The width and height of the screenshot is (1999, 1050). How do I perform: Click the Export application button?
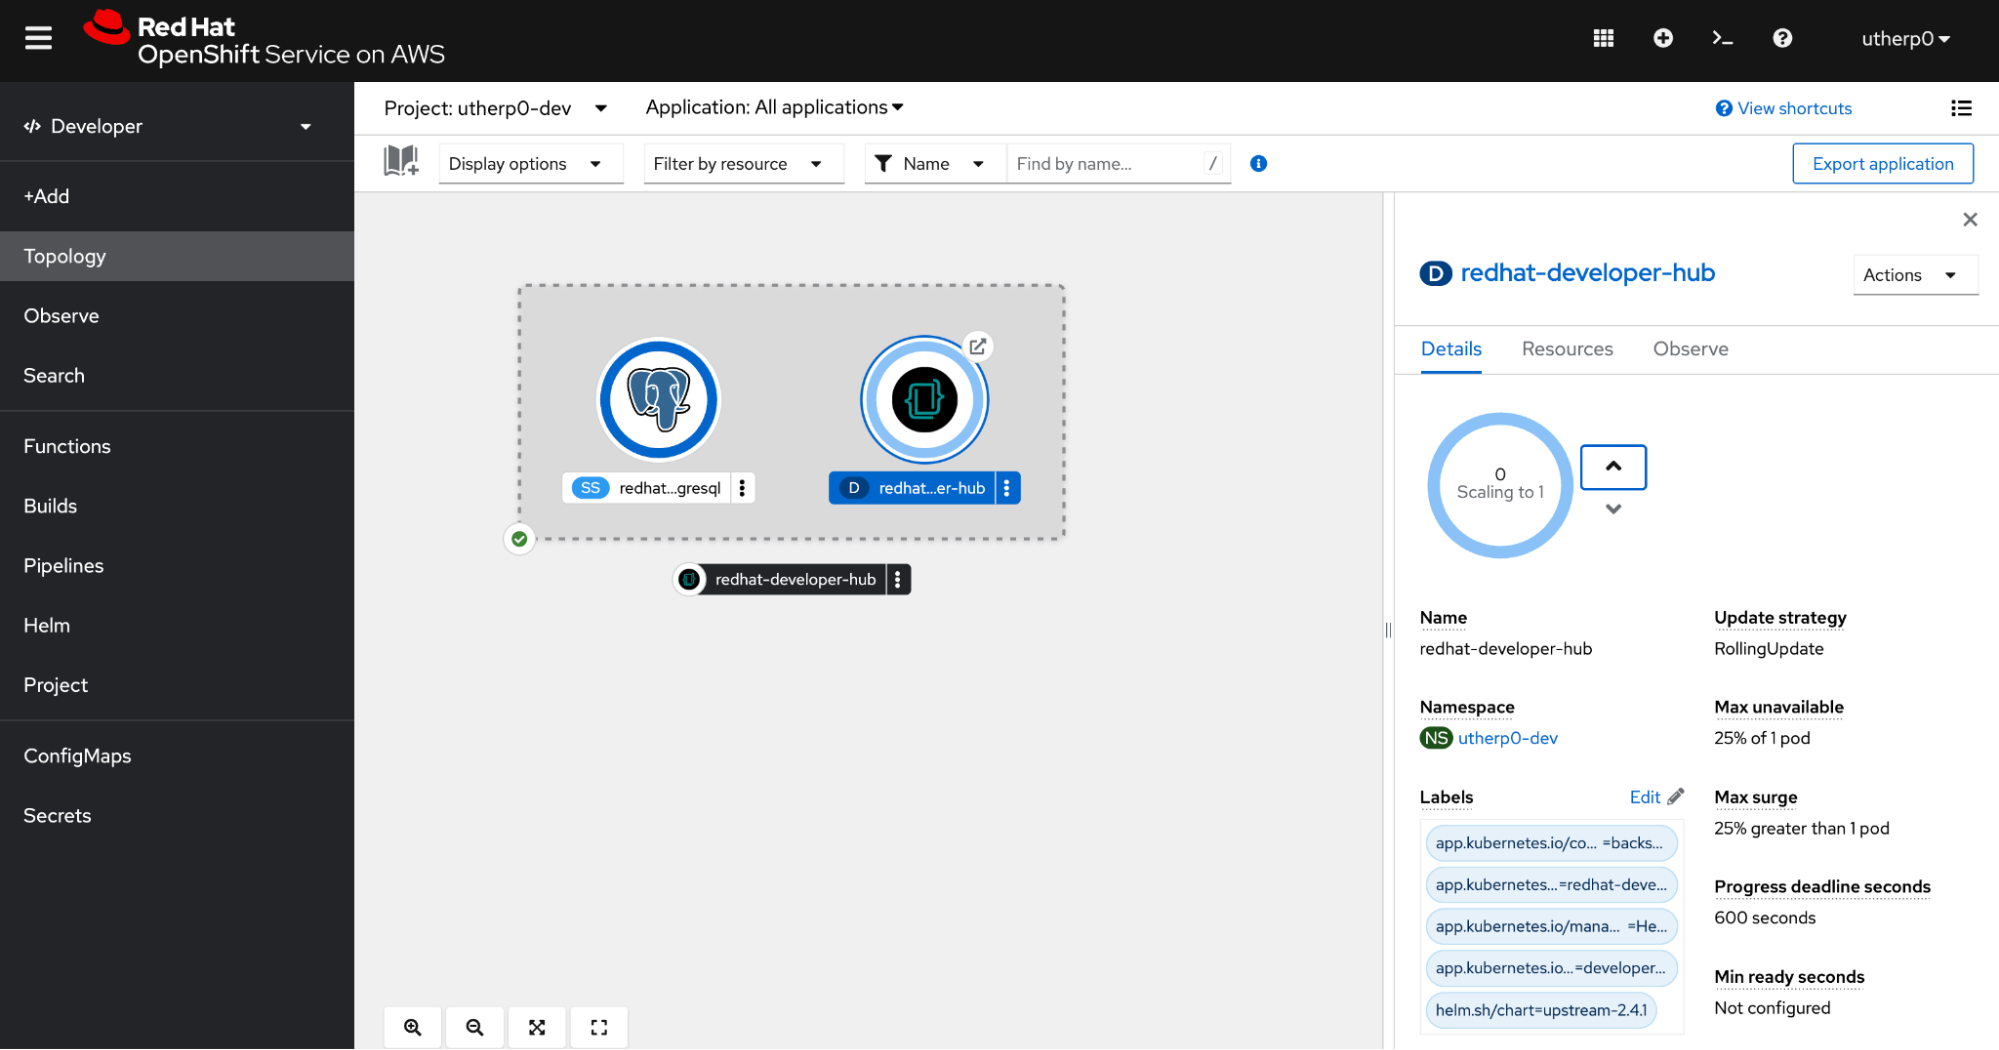1882,163
